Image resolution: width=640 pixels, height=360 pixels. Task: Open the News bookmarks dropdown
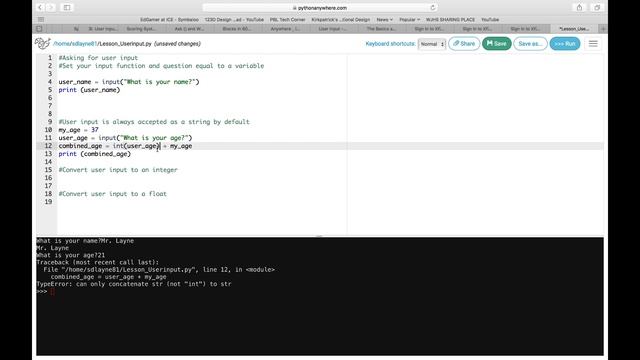point(384,20)
